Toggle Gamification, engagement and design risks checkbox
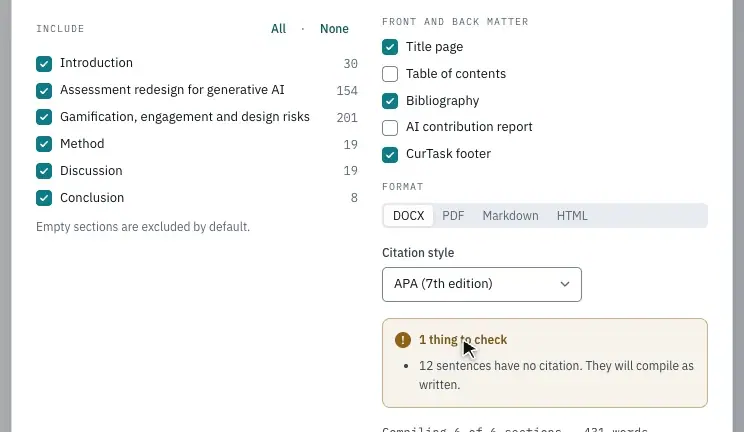The height and width of the screenshot is (432, 744). pyautogui.click(x=44, y=117)
